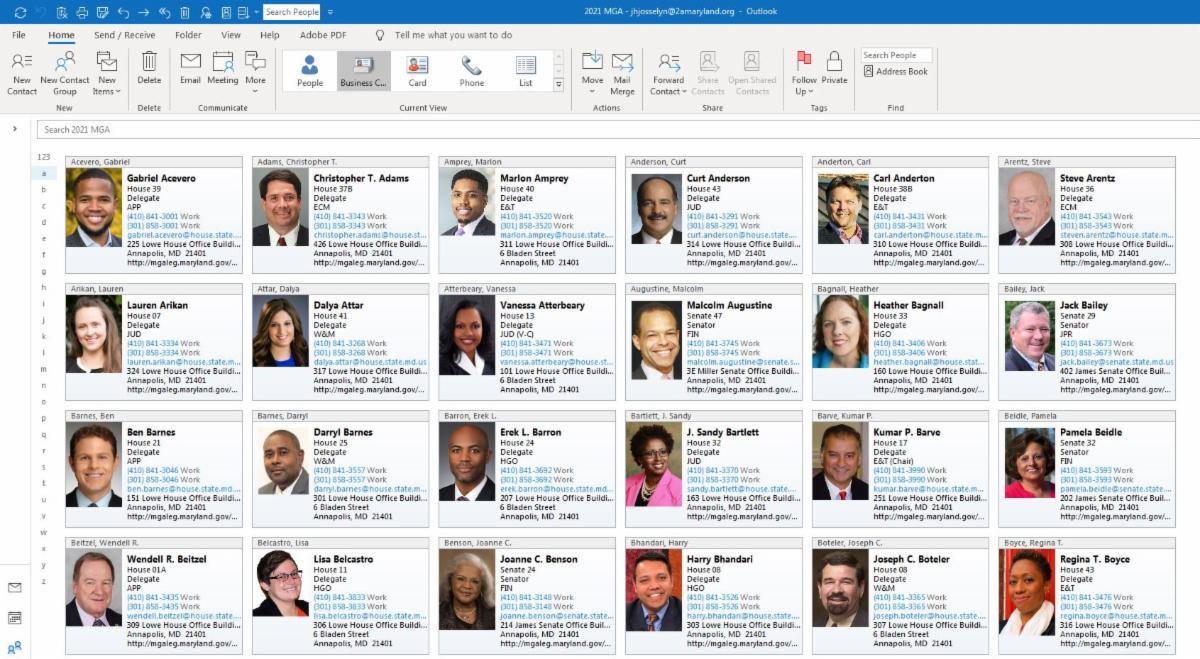This screenshot has width=1200, height=659.
Task: Jump to contacts starting with letter m
Action: (43, 370)
